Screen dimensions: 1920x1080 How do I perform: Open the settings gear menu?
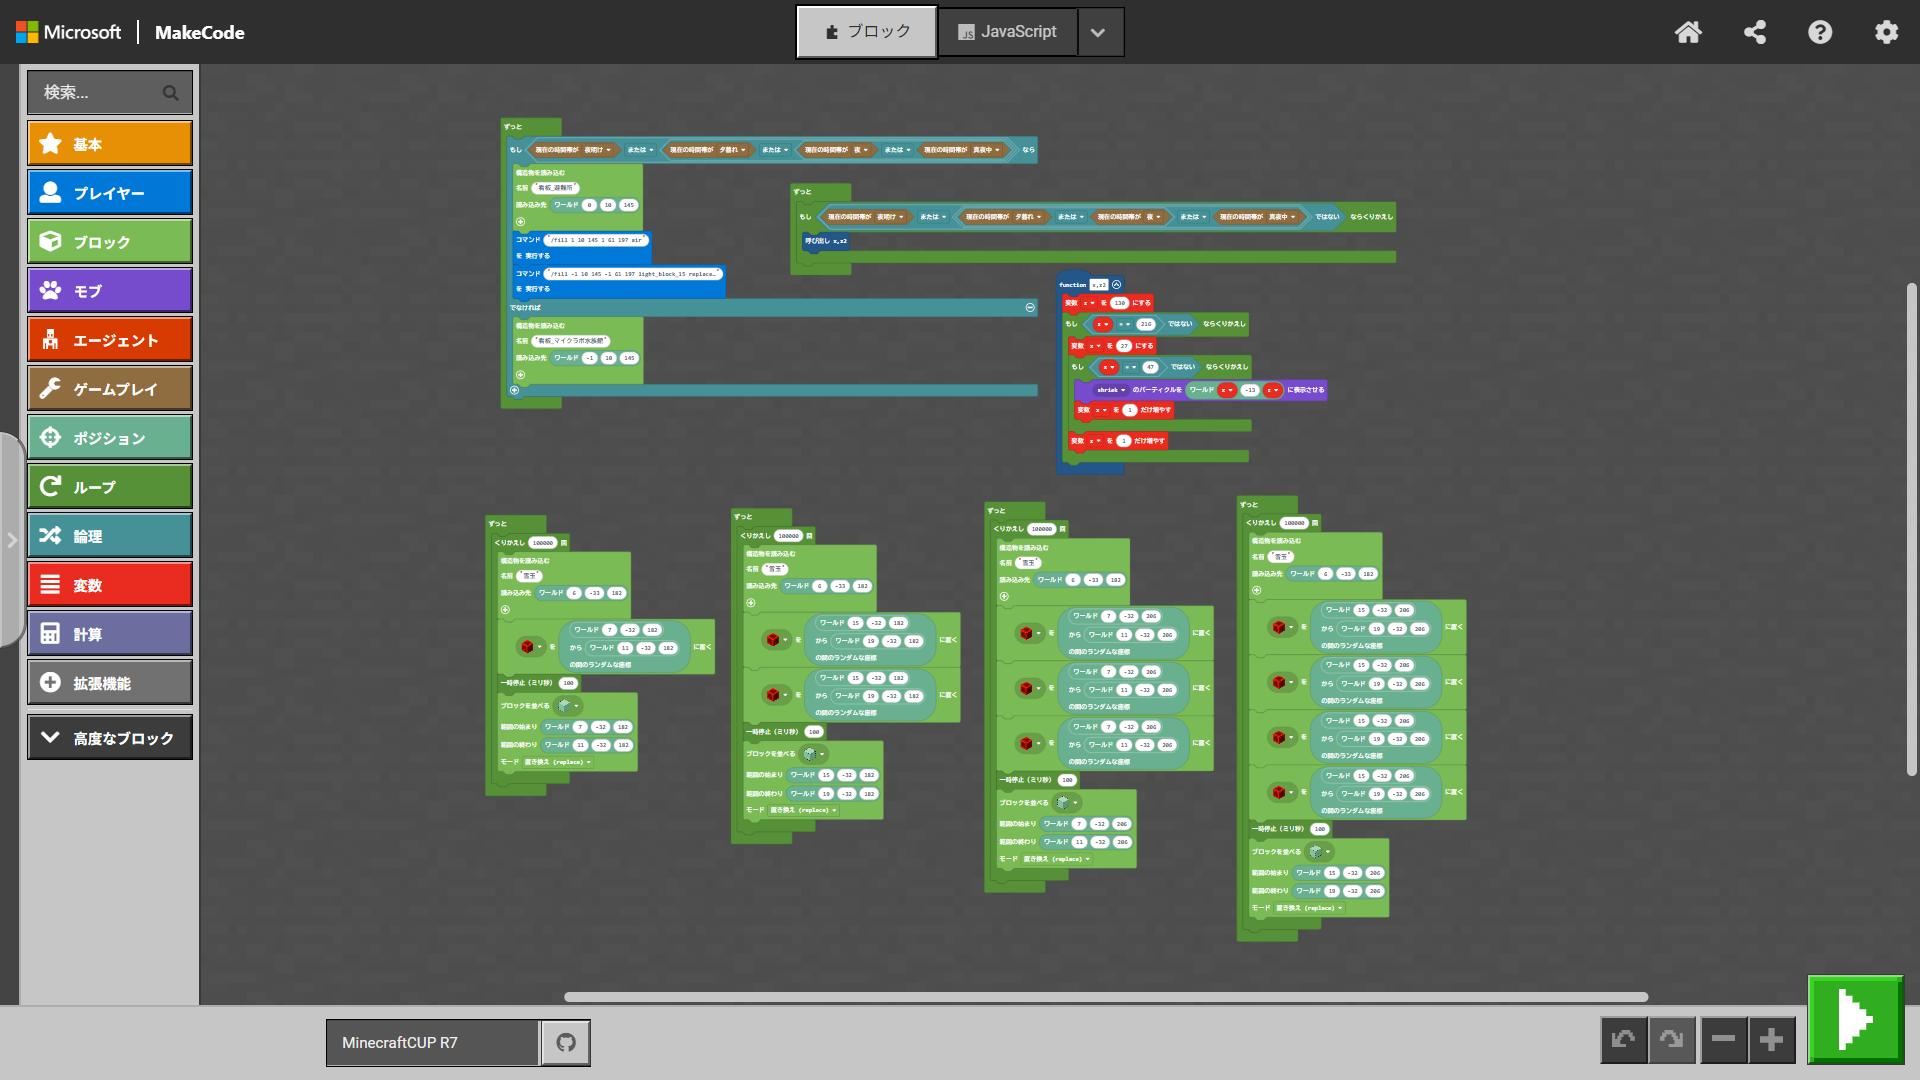tap(1886, 32)
